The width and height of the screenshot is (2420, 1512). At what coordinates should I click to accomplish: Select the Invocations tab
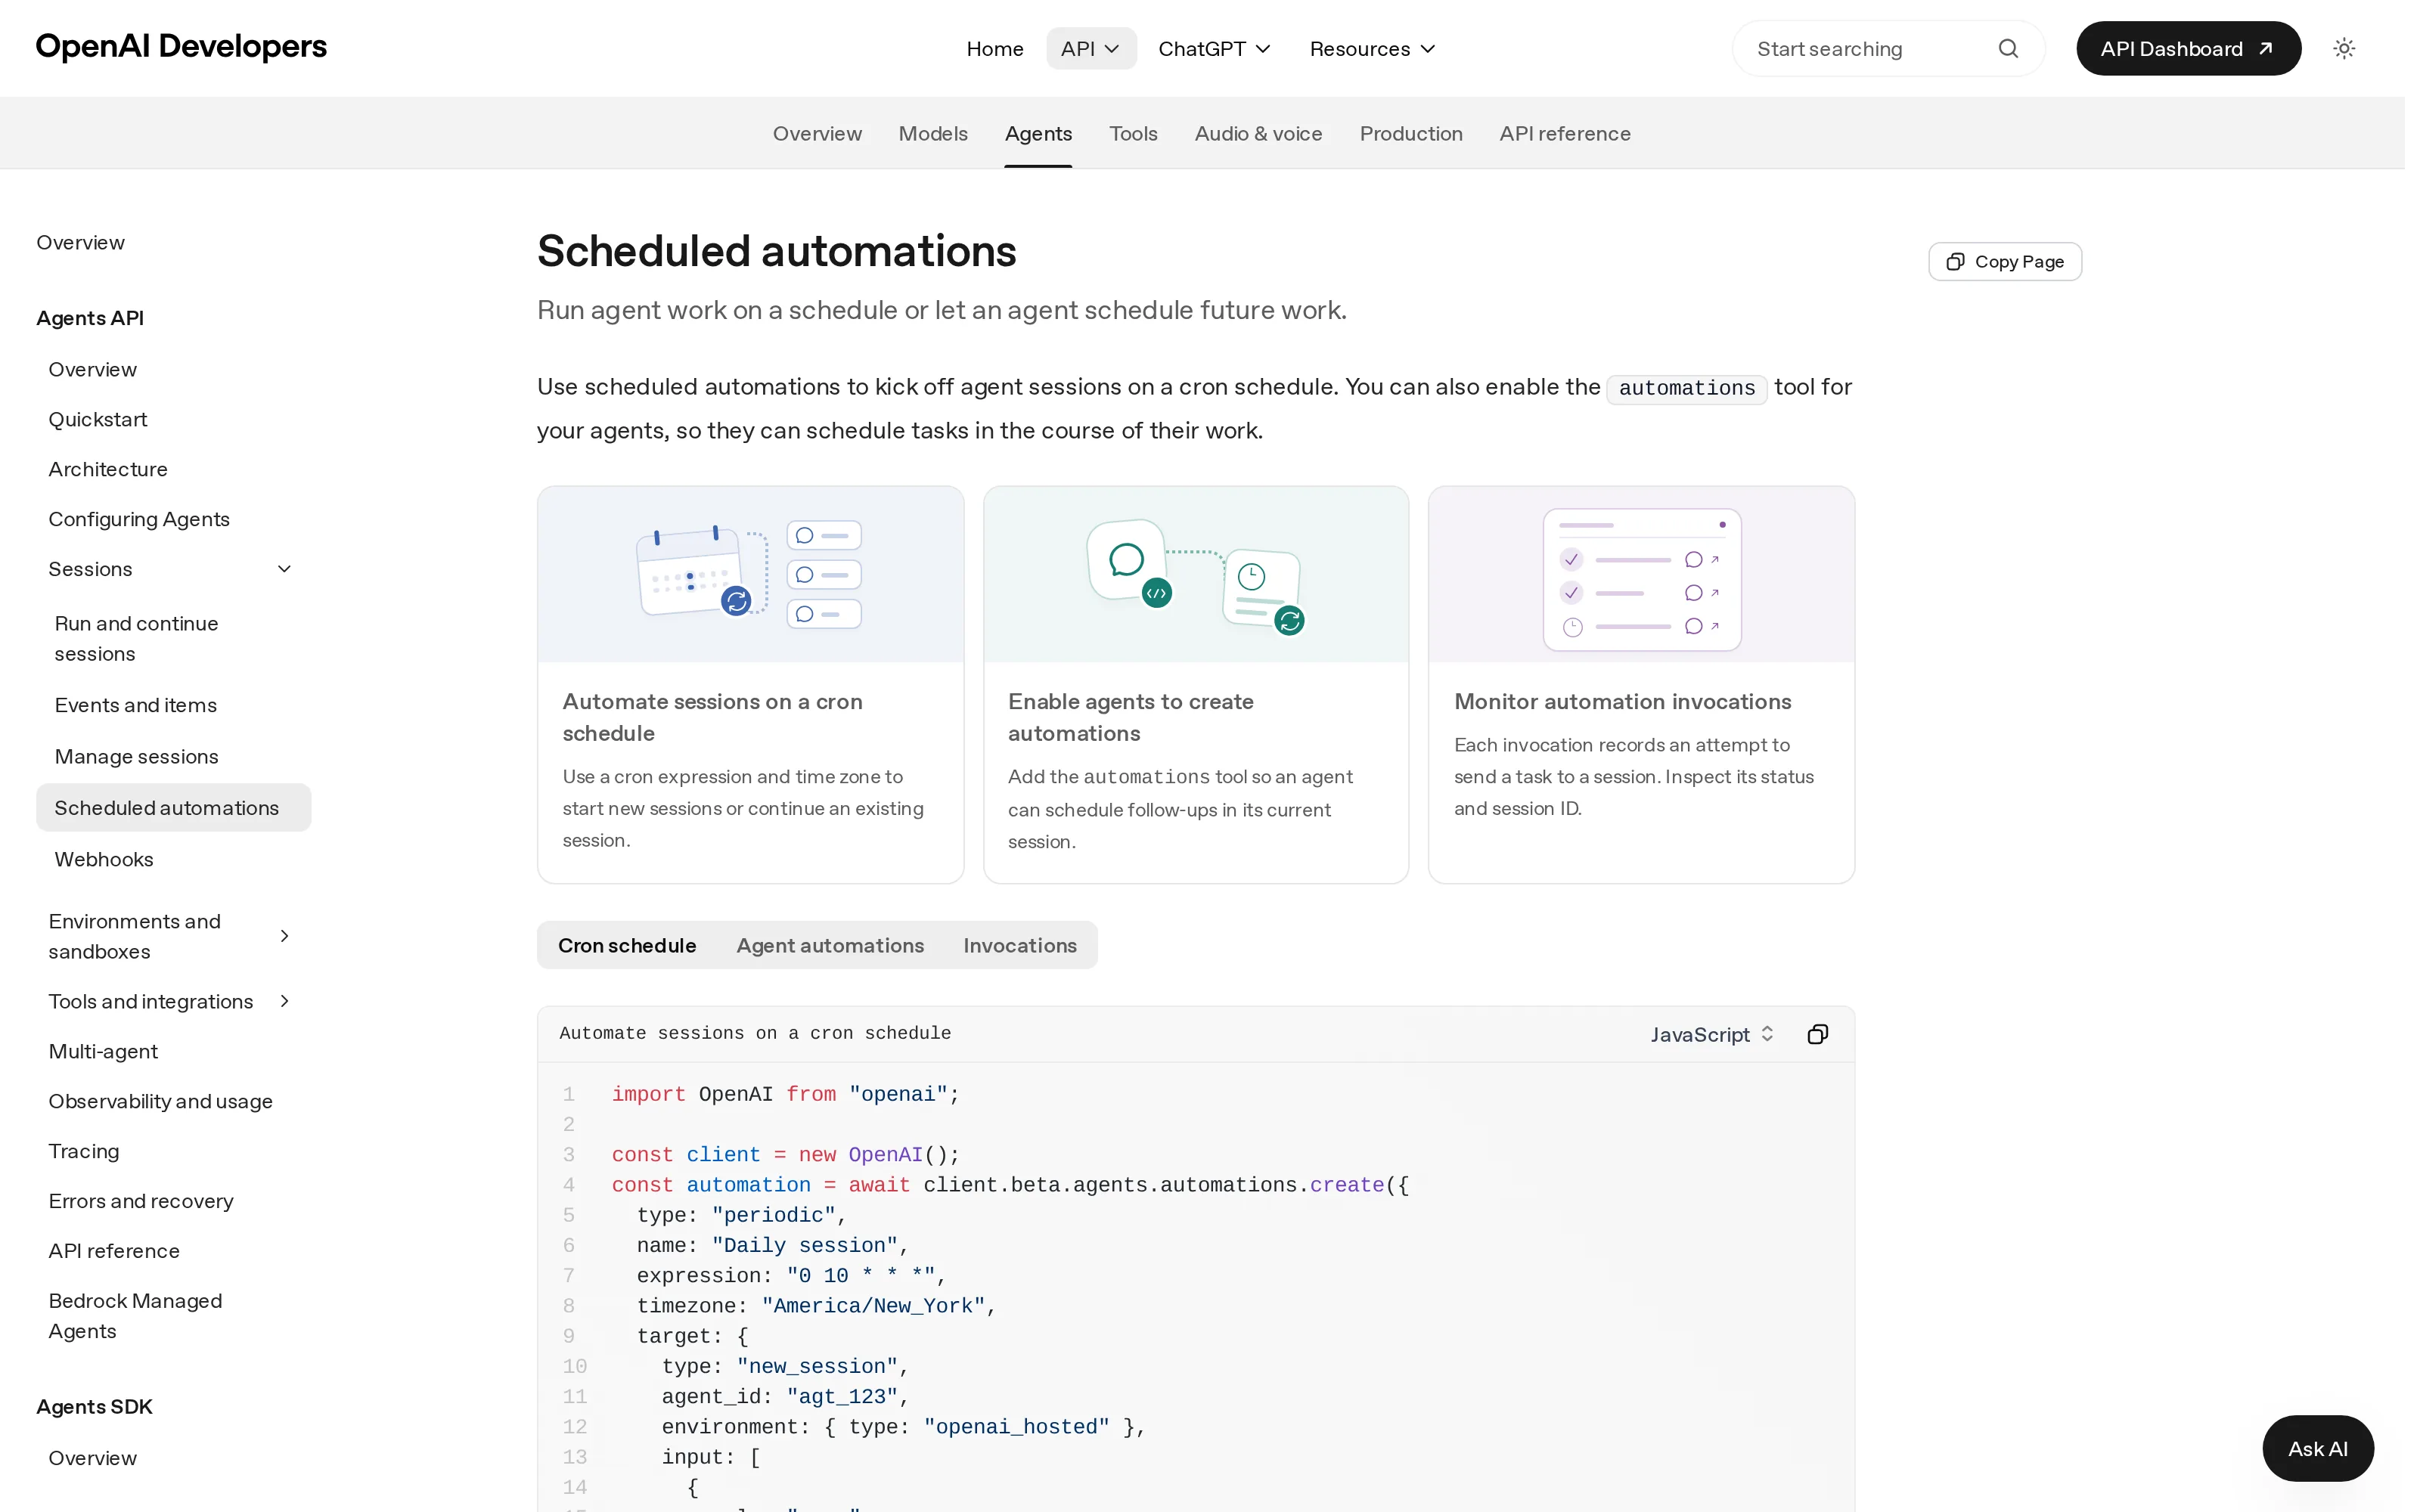pyautogui.click(x=1019, y=945)
